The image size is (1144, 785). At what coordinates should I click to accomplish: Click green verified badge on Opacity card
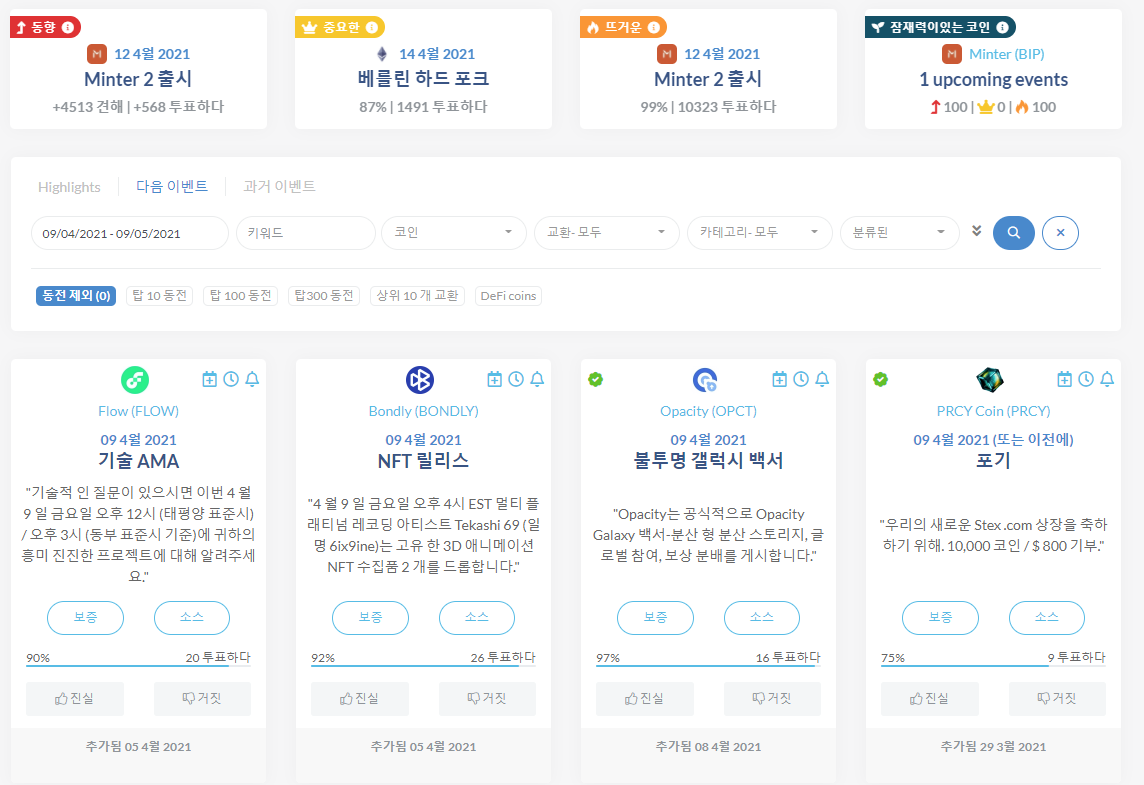point(596,379)
